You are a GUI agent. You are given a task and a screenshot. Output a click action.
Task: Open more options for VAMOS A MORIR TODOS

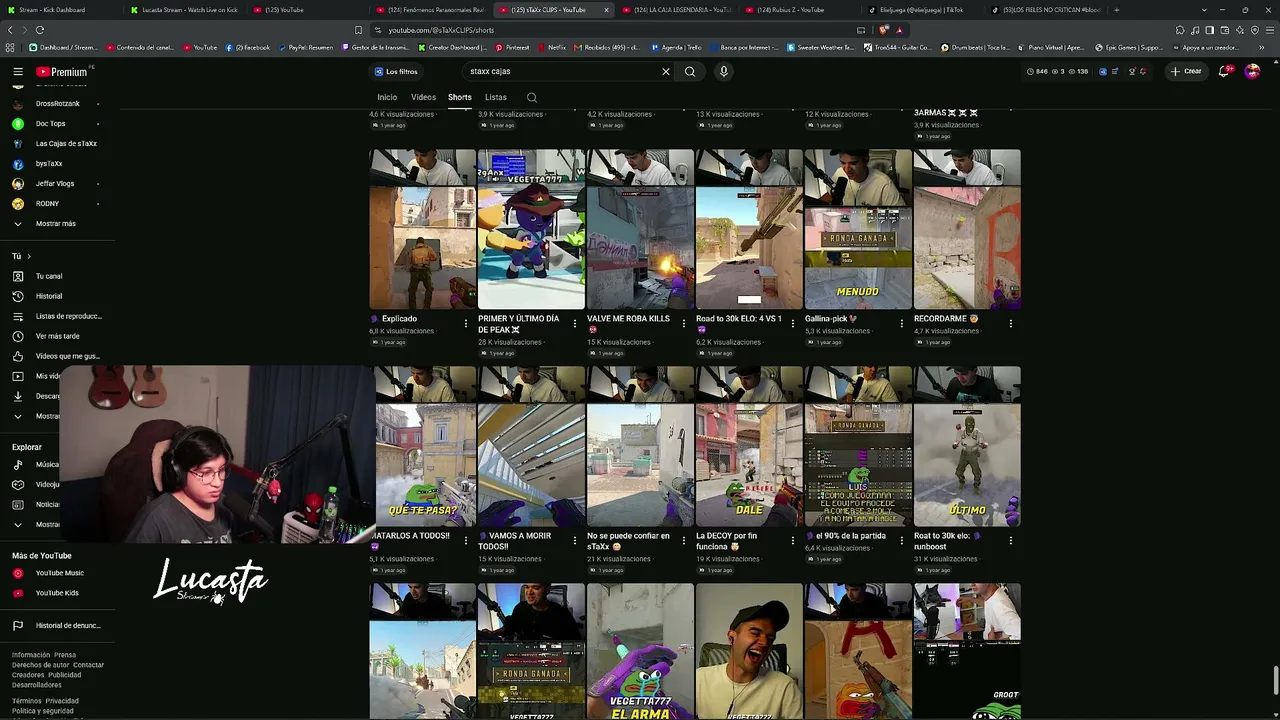coord(575,540)
